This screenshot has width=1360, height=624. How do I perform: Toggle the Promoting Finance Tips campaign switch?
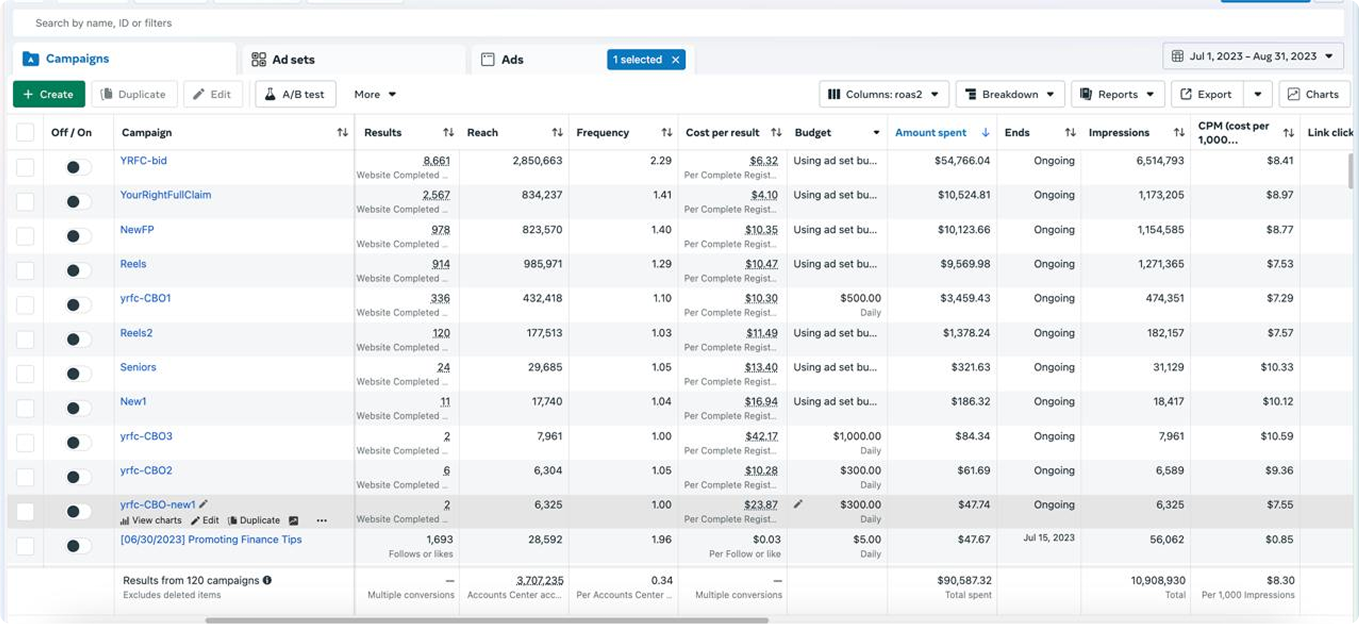(78, 546)
